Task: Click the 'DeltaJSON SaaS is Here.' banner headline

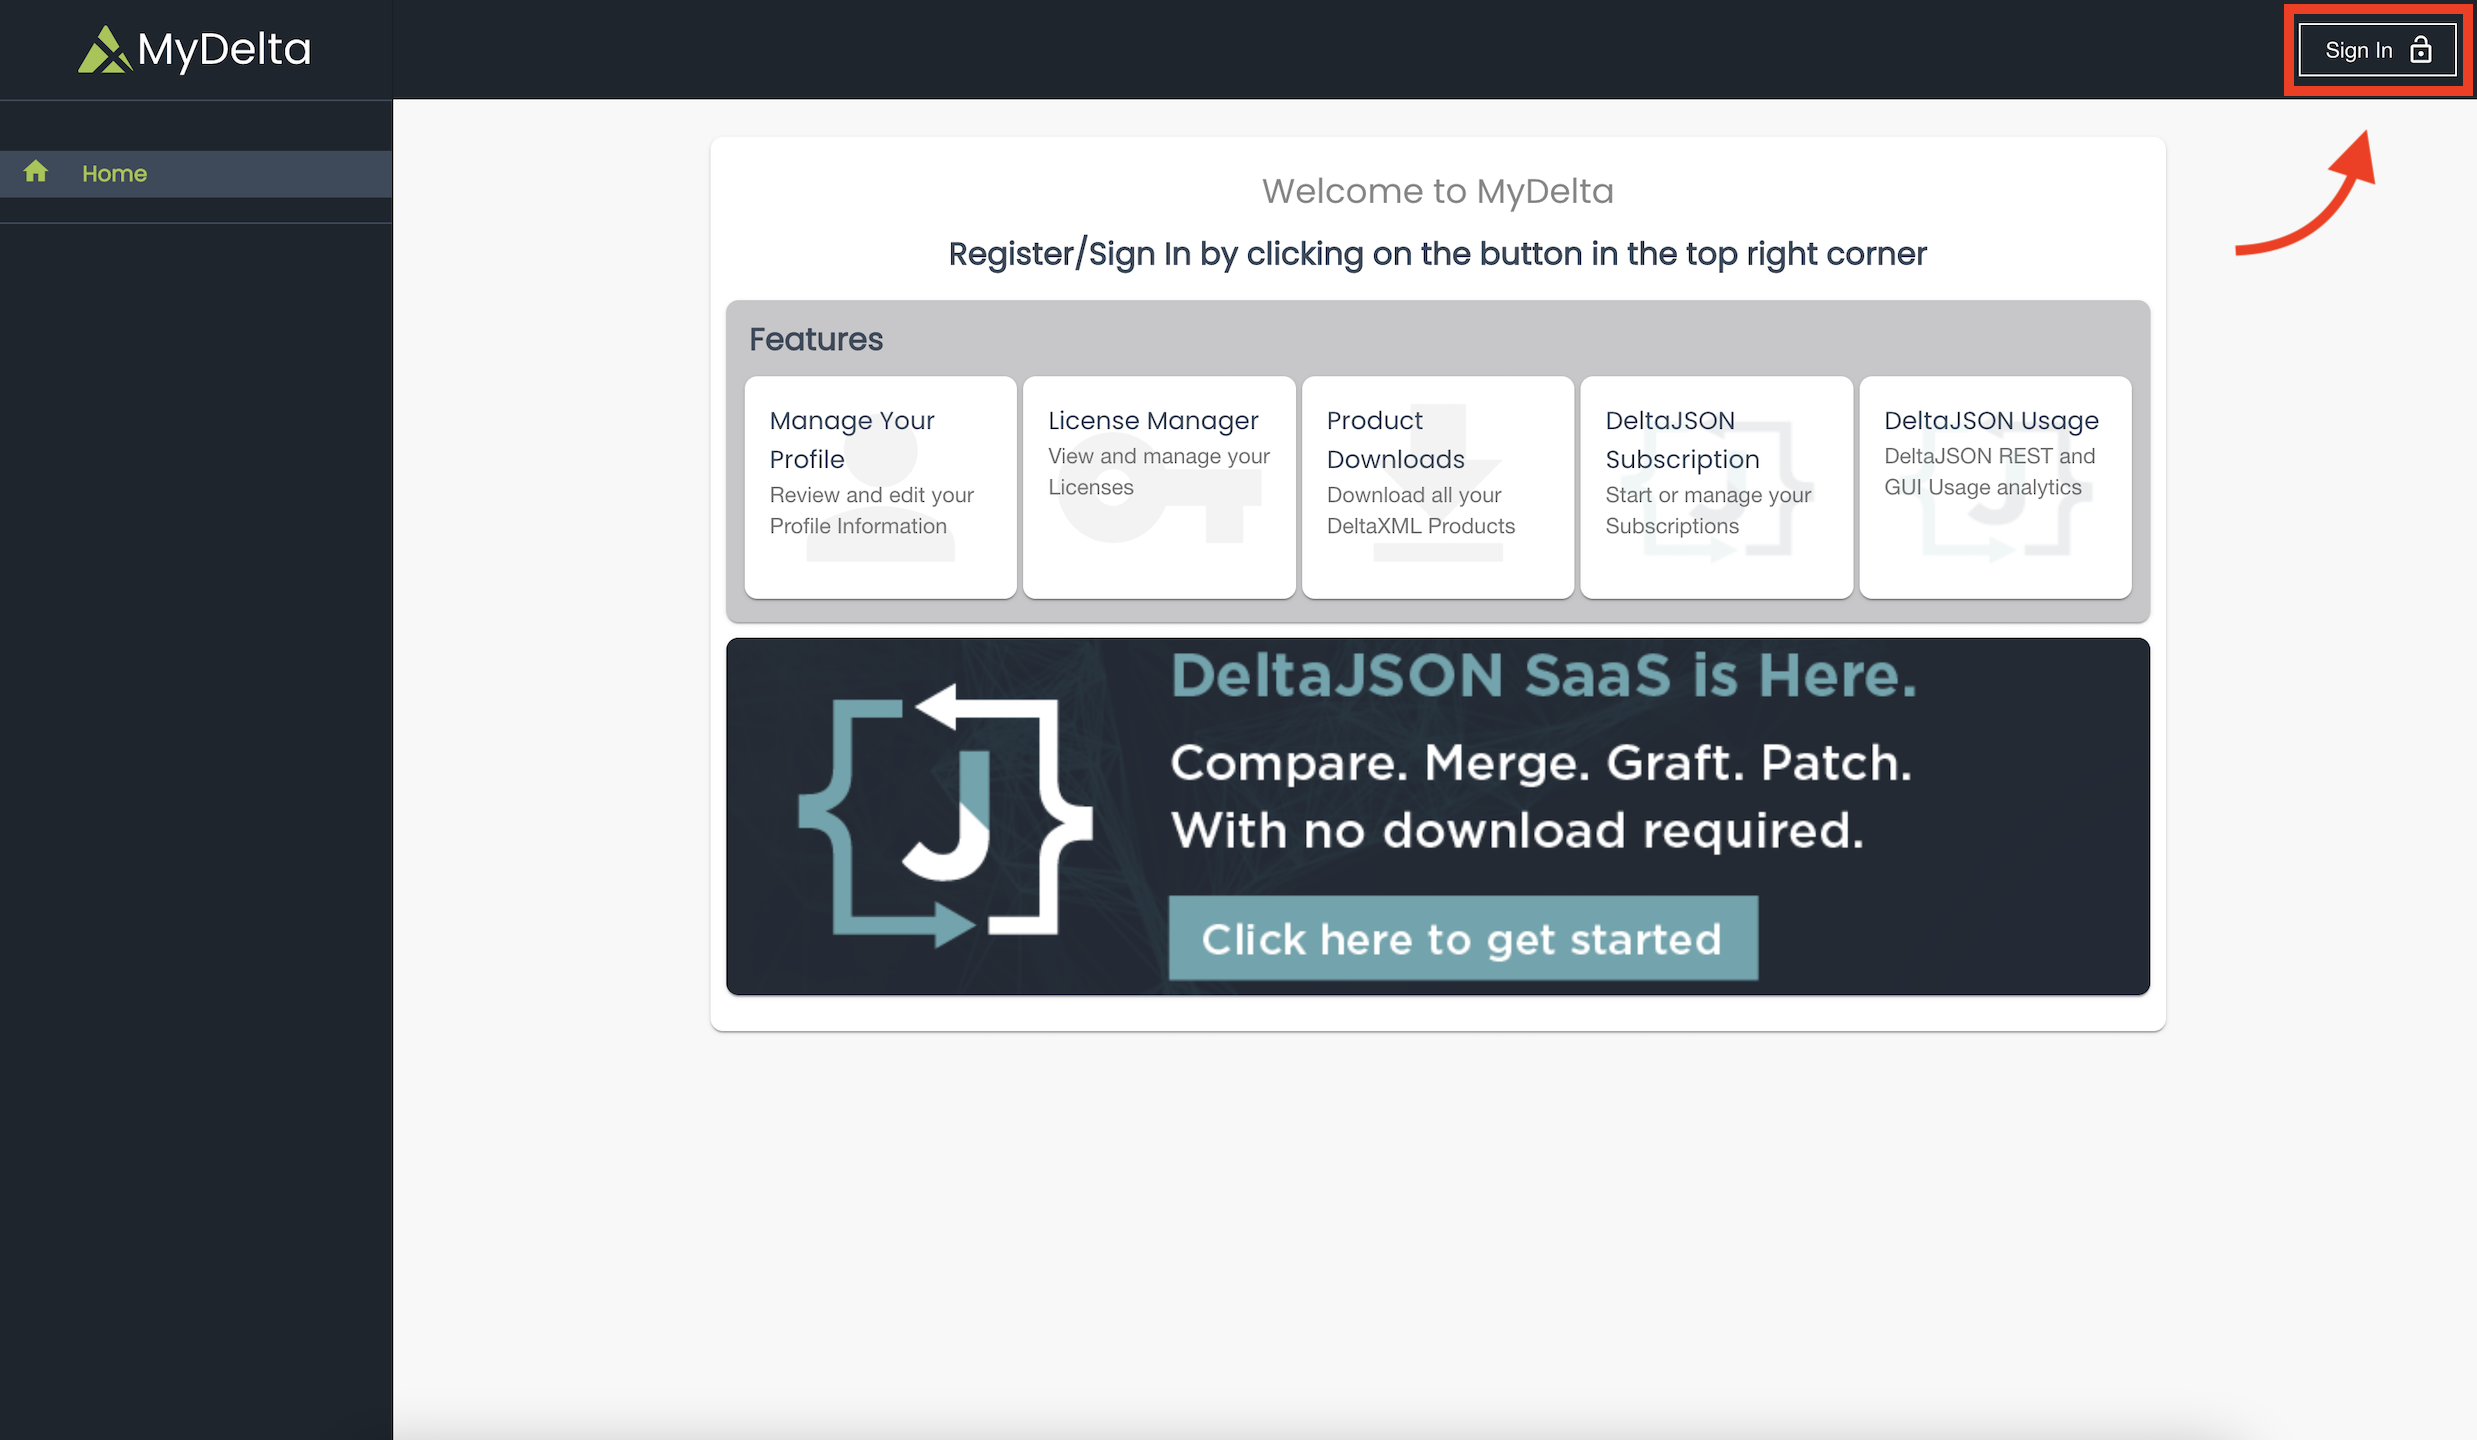Action: (x=1543, y=675)
